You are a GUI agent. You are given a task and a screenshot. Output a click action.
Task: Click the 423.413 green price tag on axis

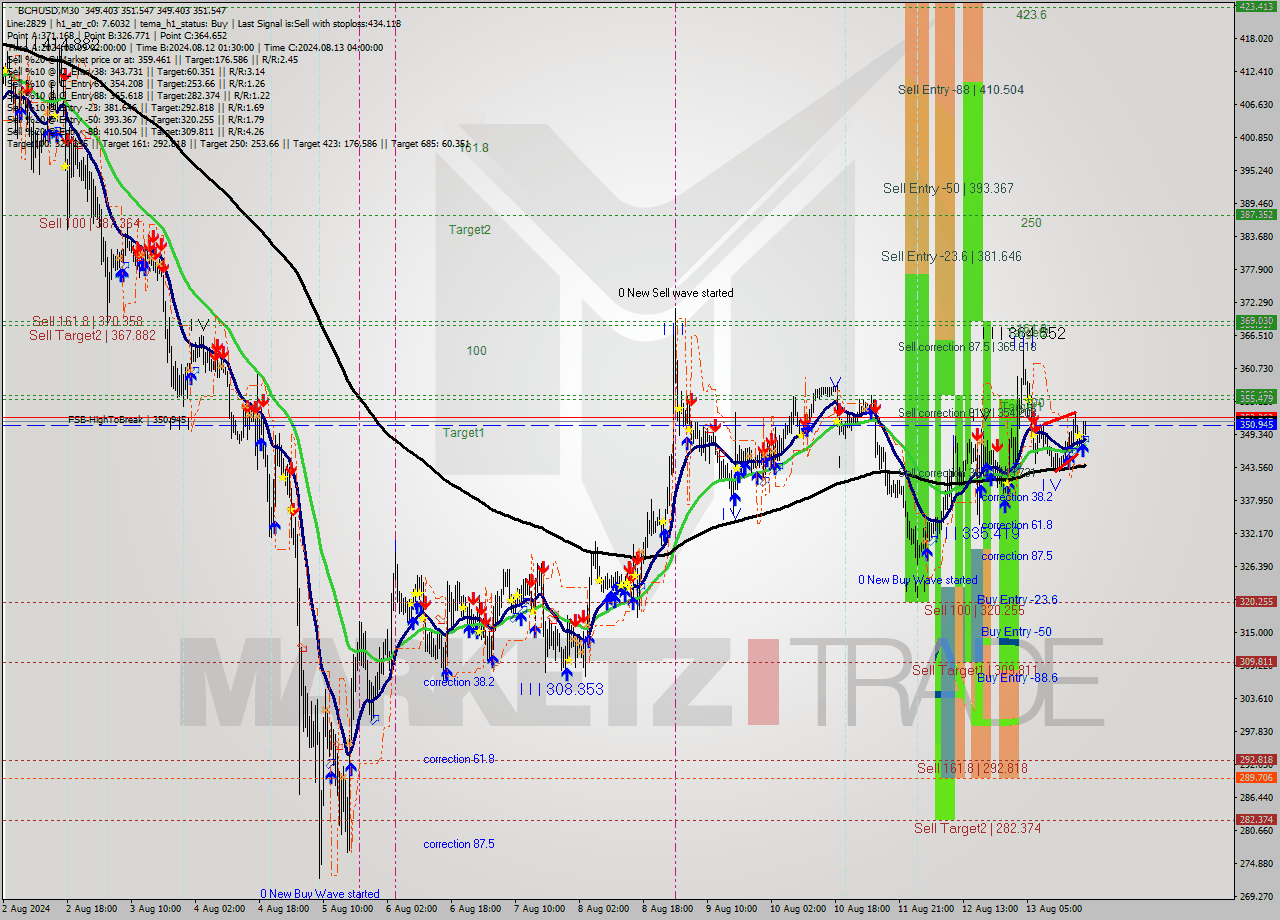pos(1257,6)
